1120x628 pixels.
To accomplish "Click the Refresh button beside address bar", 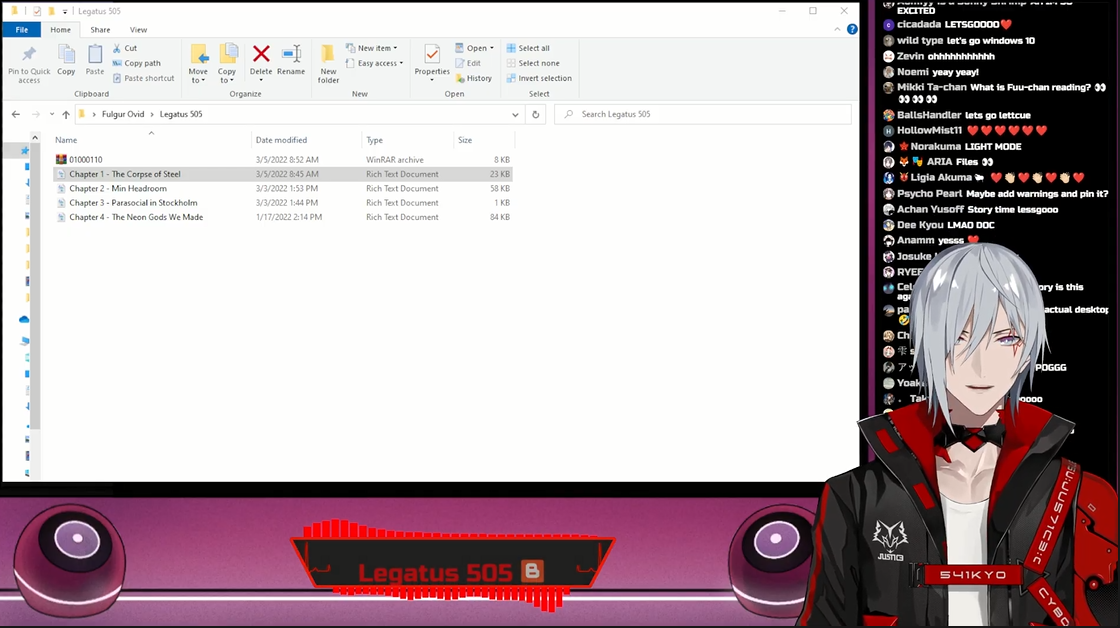I will (536, 114).
